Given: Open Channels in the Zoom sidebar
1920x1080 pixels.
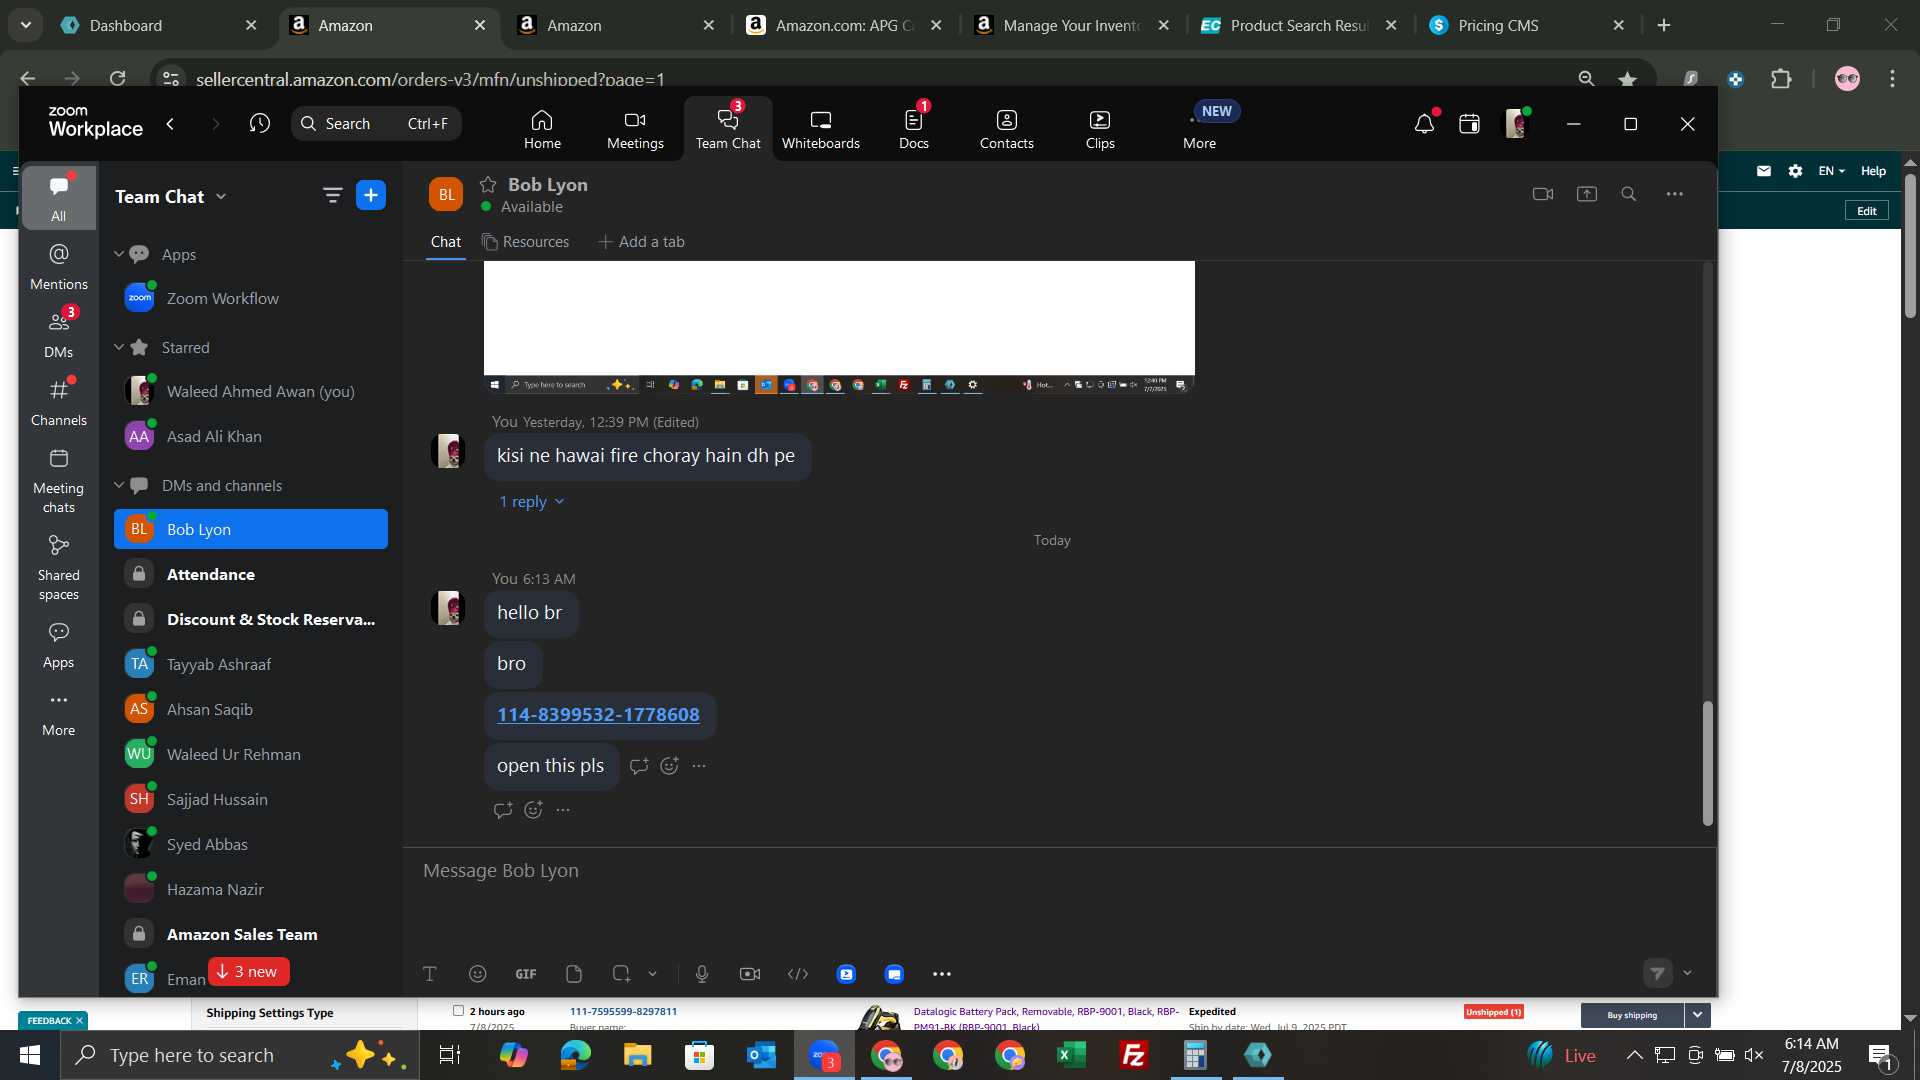Looking at the screenshot, I should pos(58,402).
